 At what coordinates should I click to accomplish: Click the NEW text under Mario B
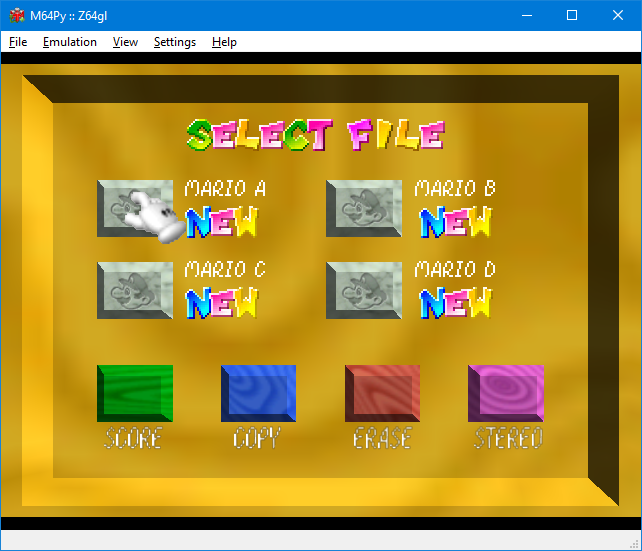[x=455, y=222]
